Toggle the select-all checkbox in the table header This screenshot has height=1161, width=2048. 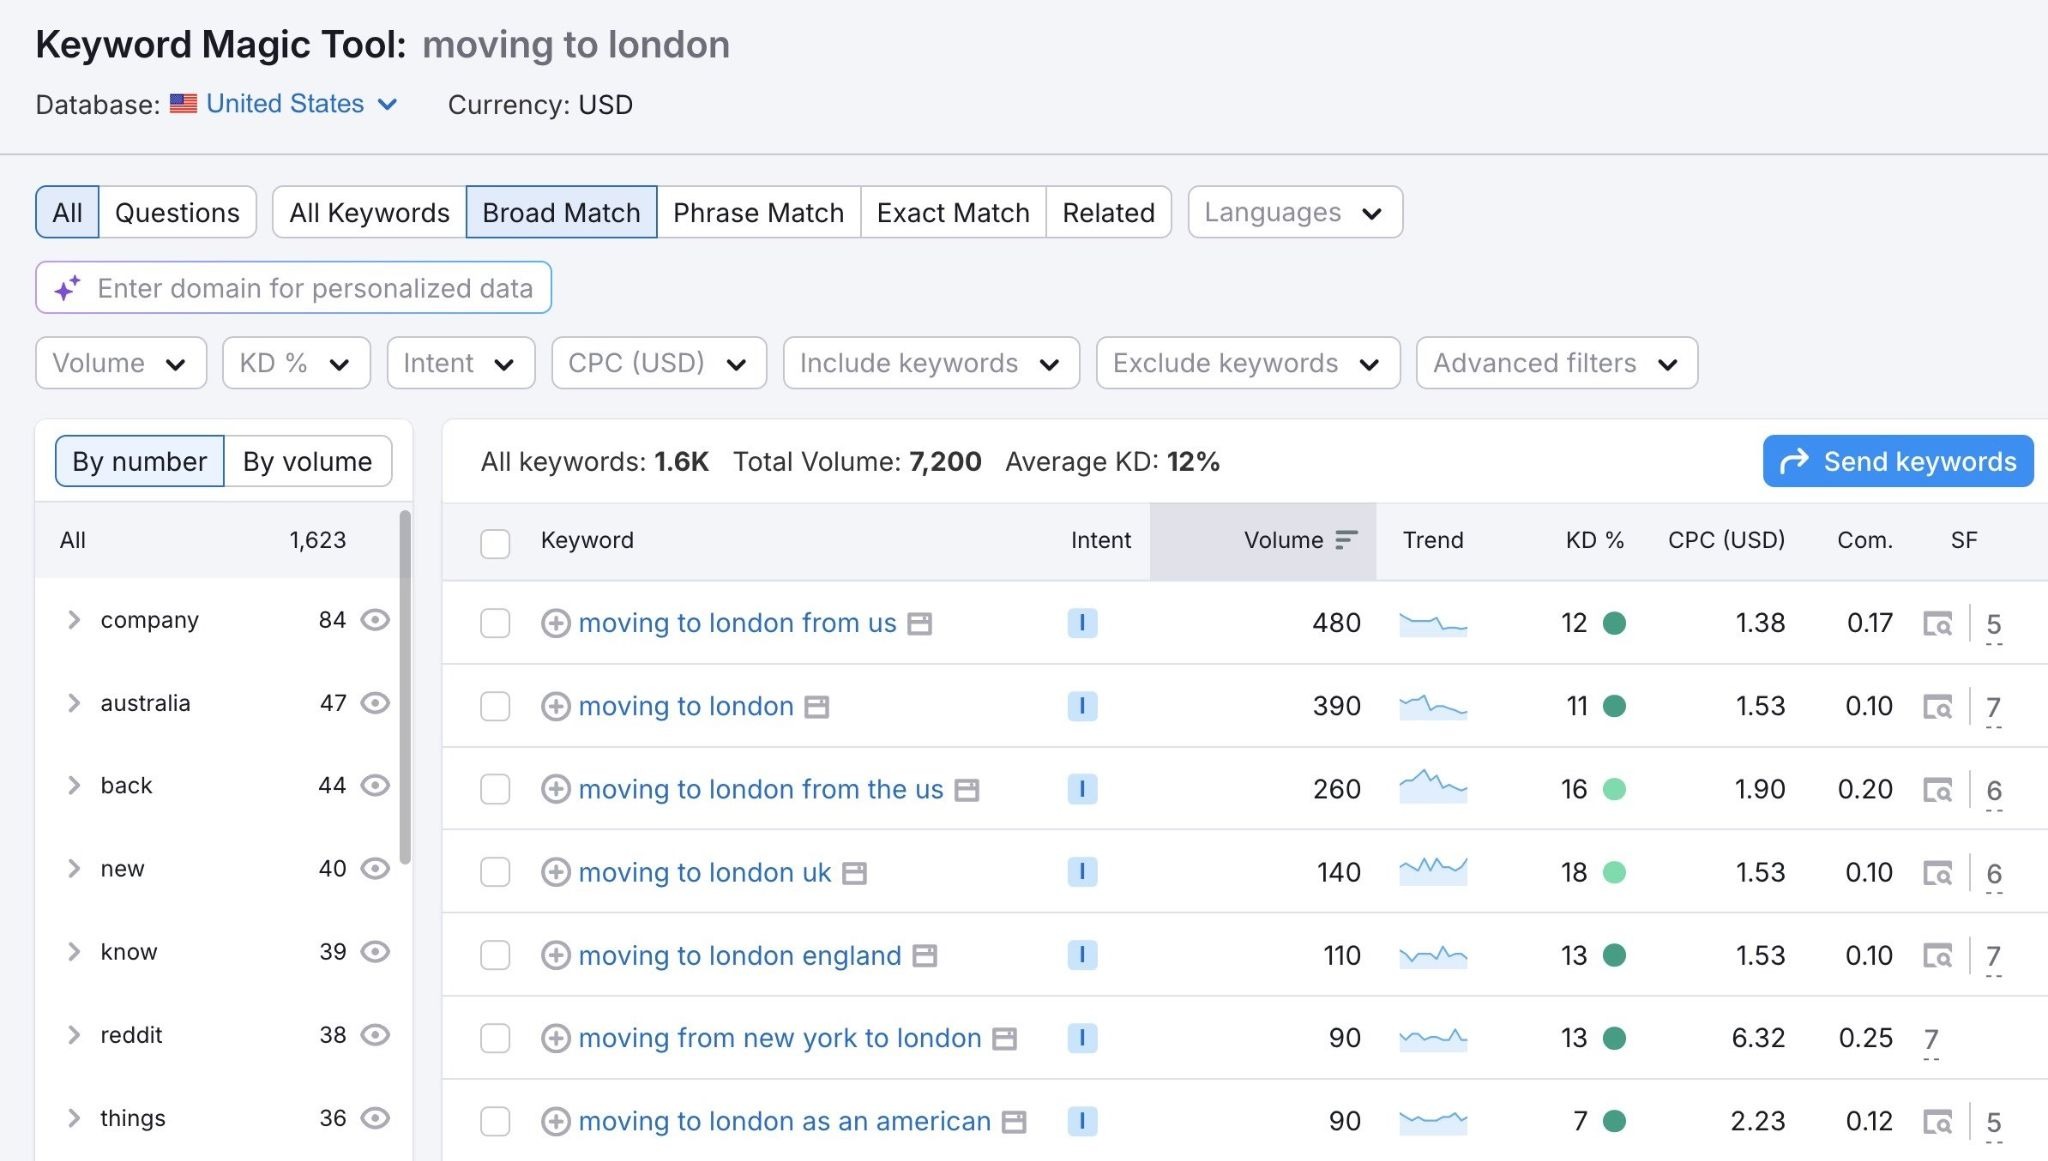click(x=495, y=541)
